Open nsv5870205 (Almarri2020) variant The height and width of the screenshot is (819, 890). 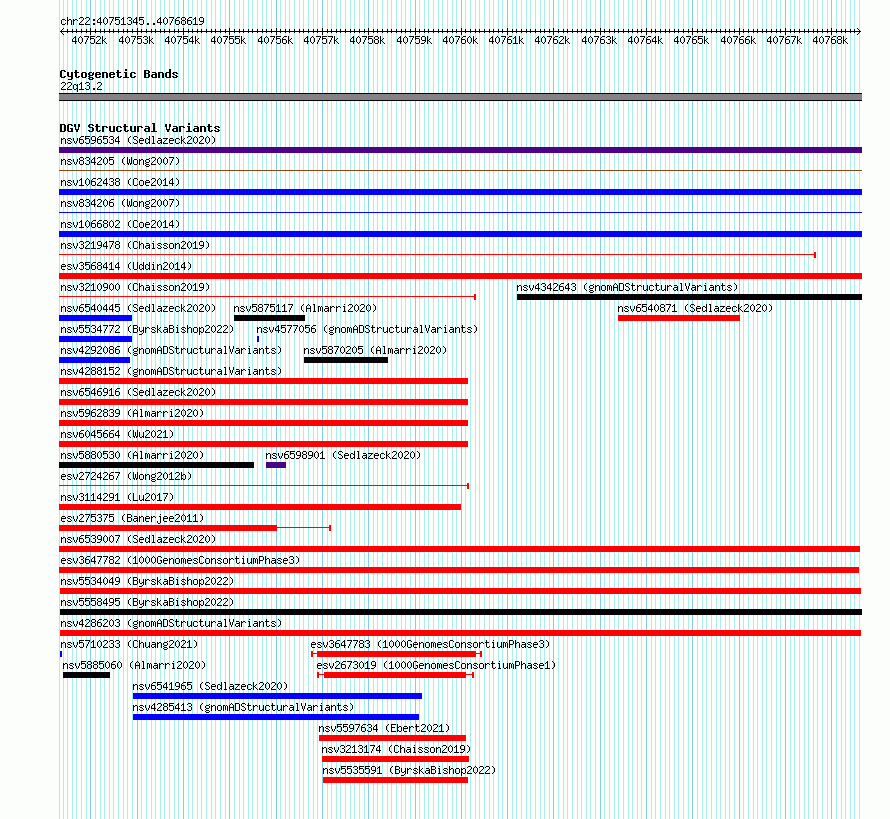375,350
